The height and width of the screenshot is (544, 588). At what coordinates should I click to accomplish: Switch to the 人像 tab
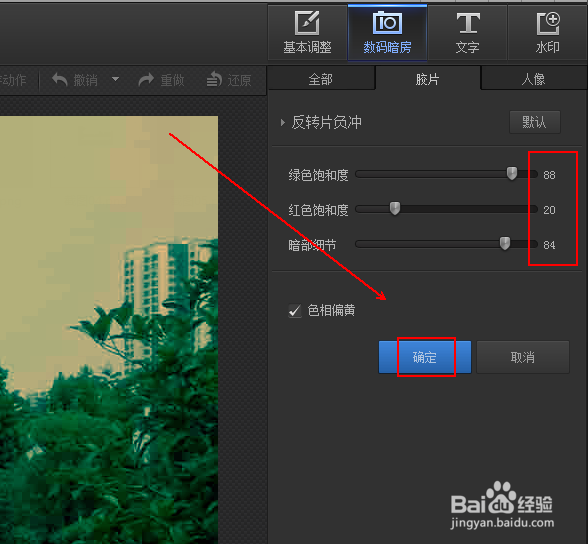534,79
